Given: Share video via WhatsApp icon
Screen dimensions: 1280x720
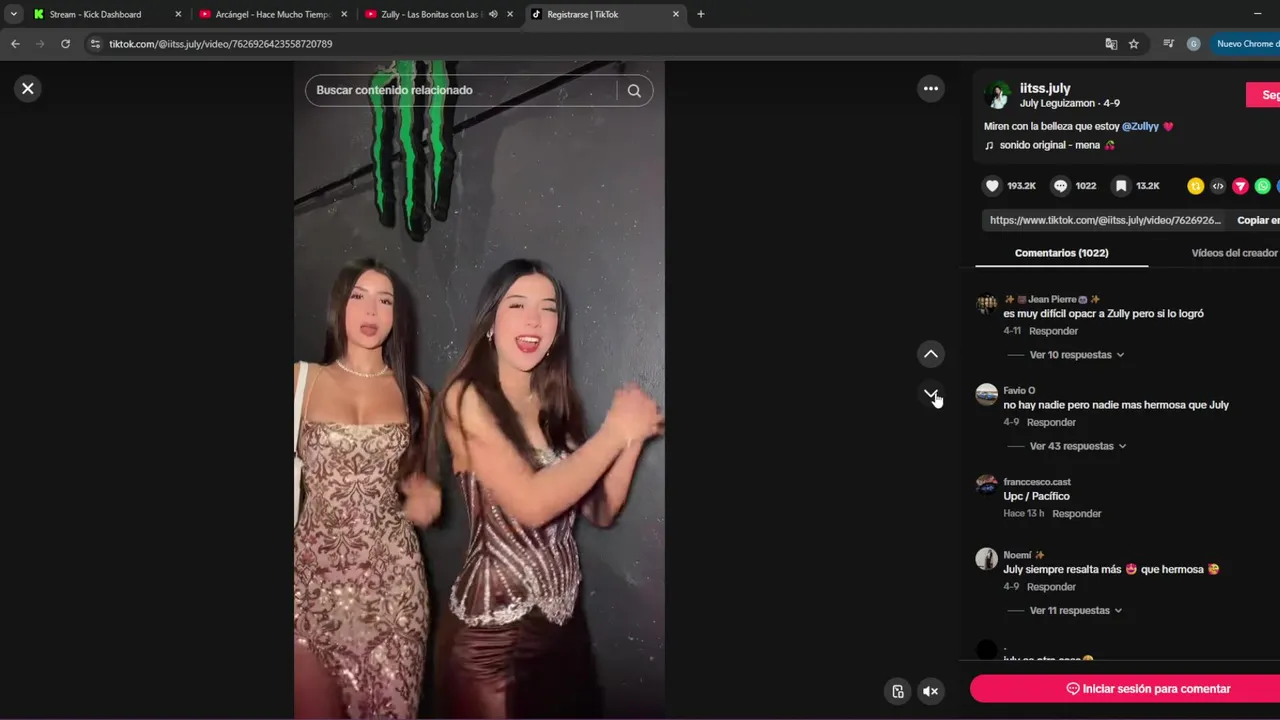Looking at the screenshot, I should [x=1263, y=186].
